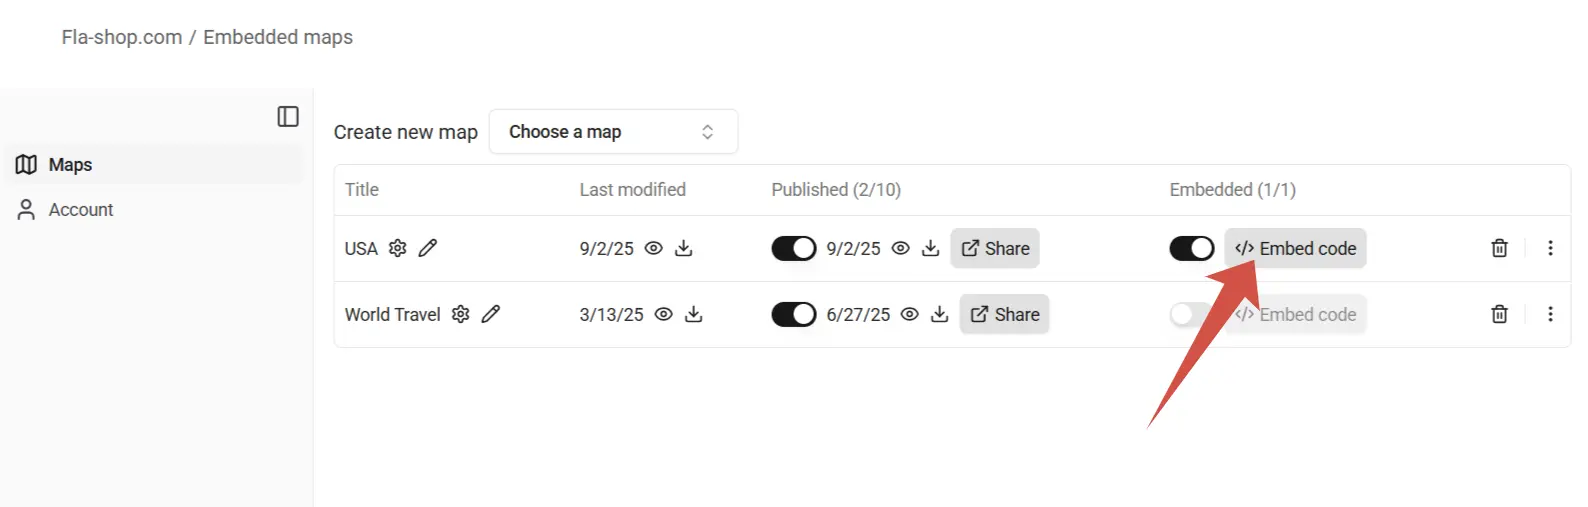Download USA map's last modified version
This screenshot has width=1588, height=507.
pyautogui.click(x=684, y=248)
